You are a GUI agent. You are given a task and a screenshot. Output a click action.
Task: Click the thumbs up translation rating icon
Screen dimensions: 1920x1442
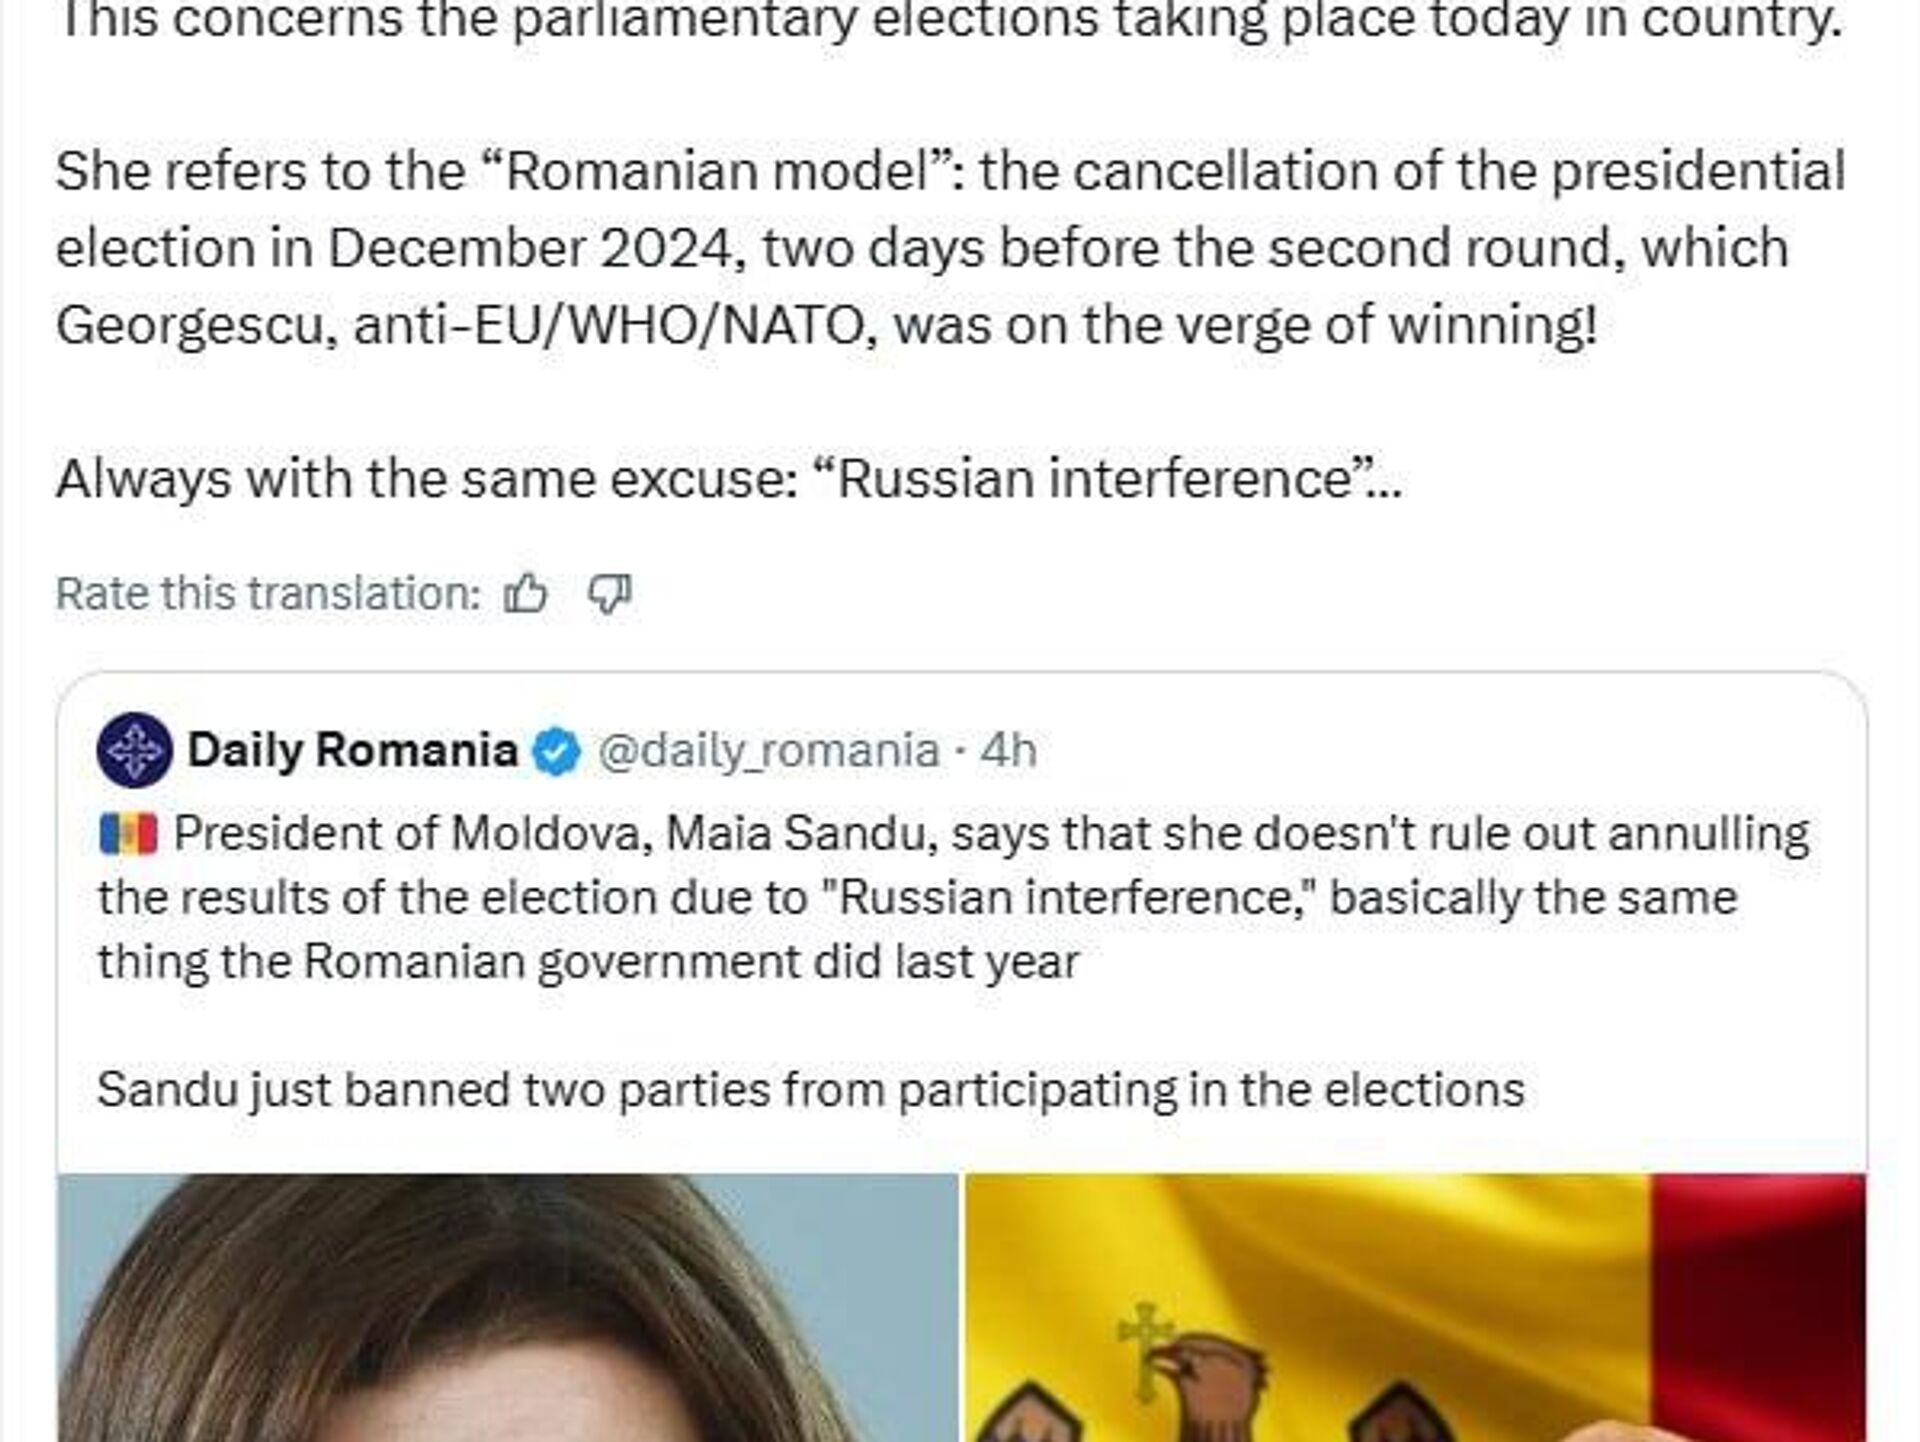coord(525,594)
